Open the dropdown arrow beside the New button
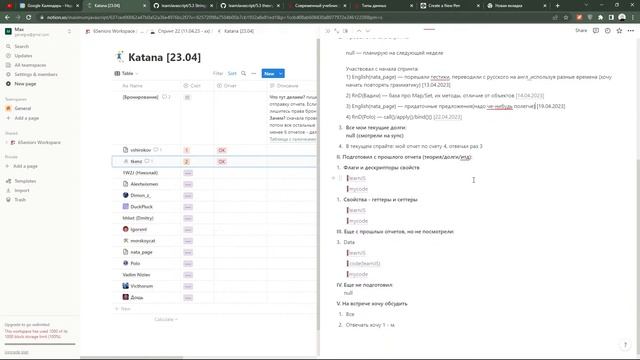This screenshot has height=360, width=640. click(x=281, y=73)
